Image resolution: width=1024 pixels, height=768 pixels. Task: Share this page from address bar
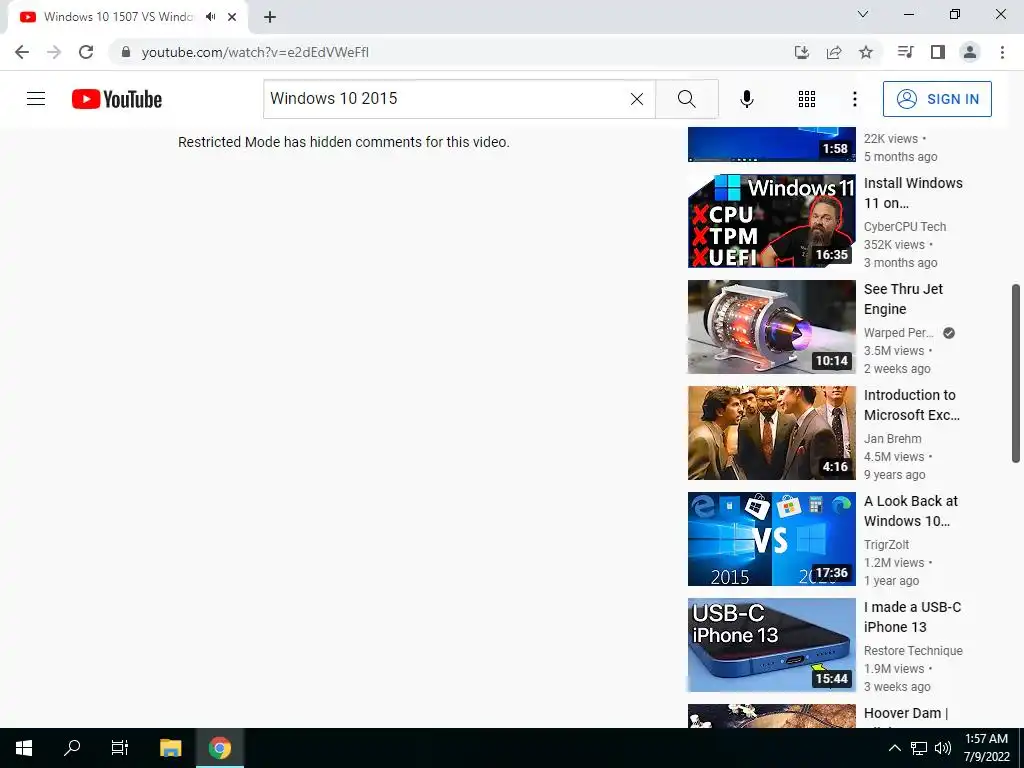(x=834, y=52)
